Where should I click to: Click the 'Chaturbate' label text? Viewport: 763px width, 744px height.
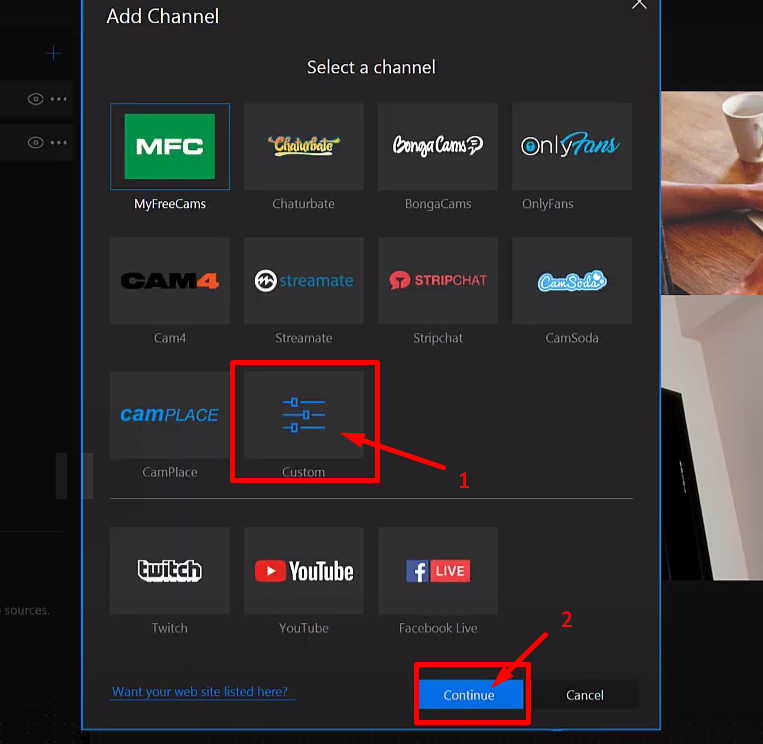coord(303,204)
